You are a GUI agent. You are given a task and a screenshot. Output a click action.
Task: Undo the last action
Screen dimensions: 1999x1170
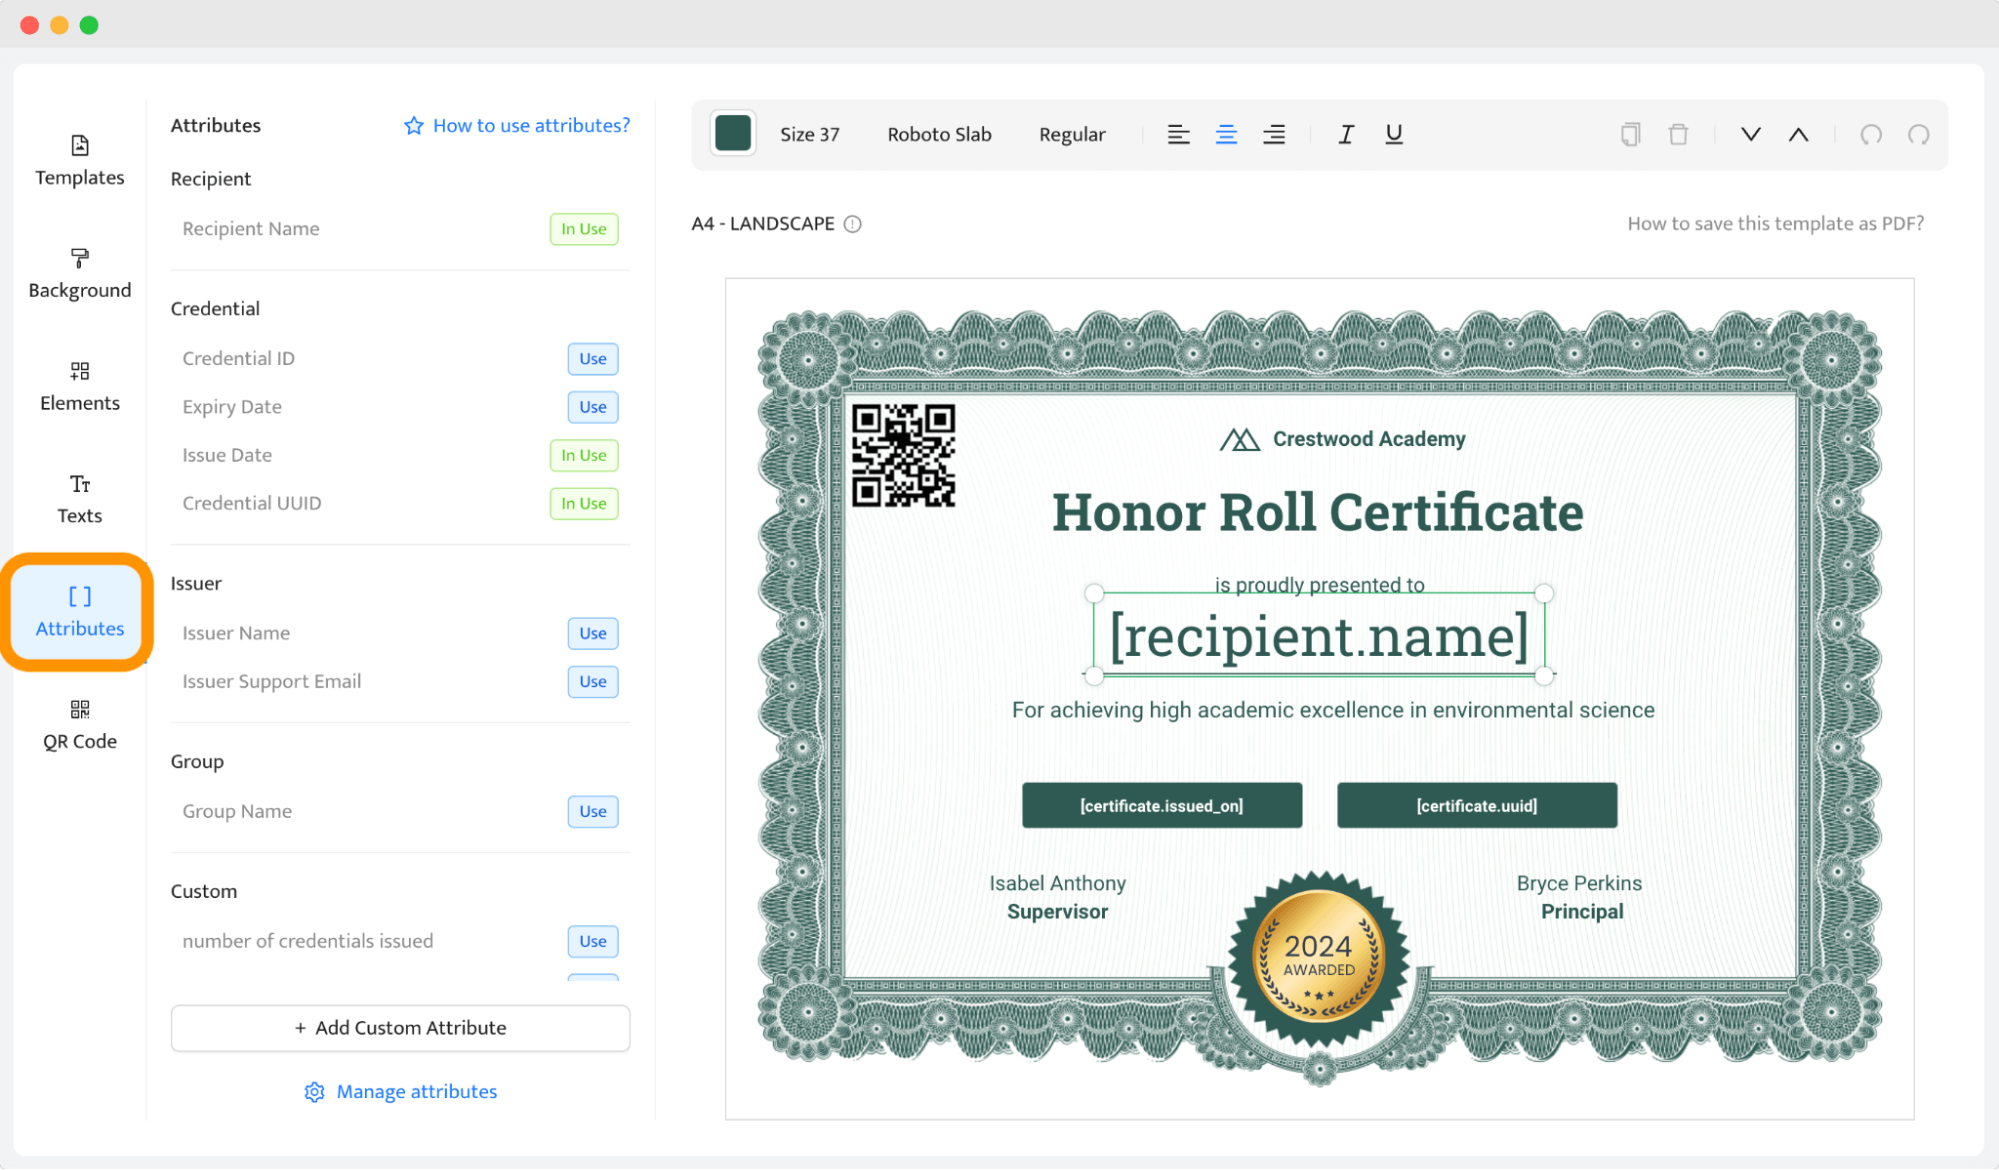pyautogui.click(x=1871, y=134)
